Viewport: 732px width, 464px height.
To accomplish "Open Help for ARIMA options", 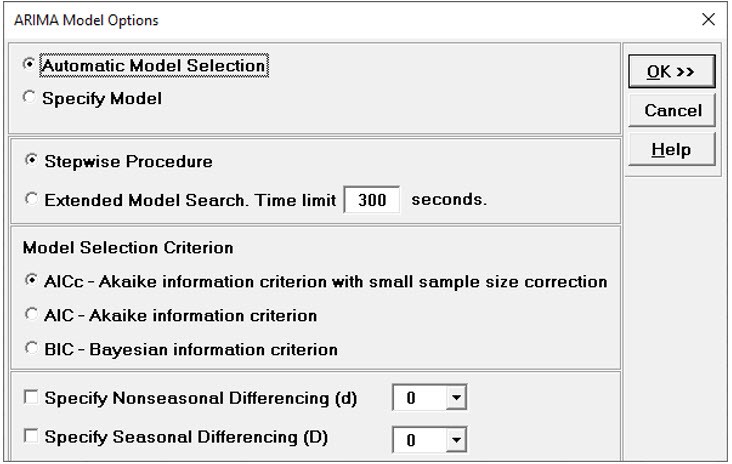I will pyautogui.click(x=672, y=150).
